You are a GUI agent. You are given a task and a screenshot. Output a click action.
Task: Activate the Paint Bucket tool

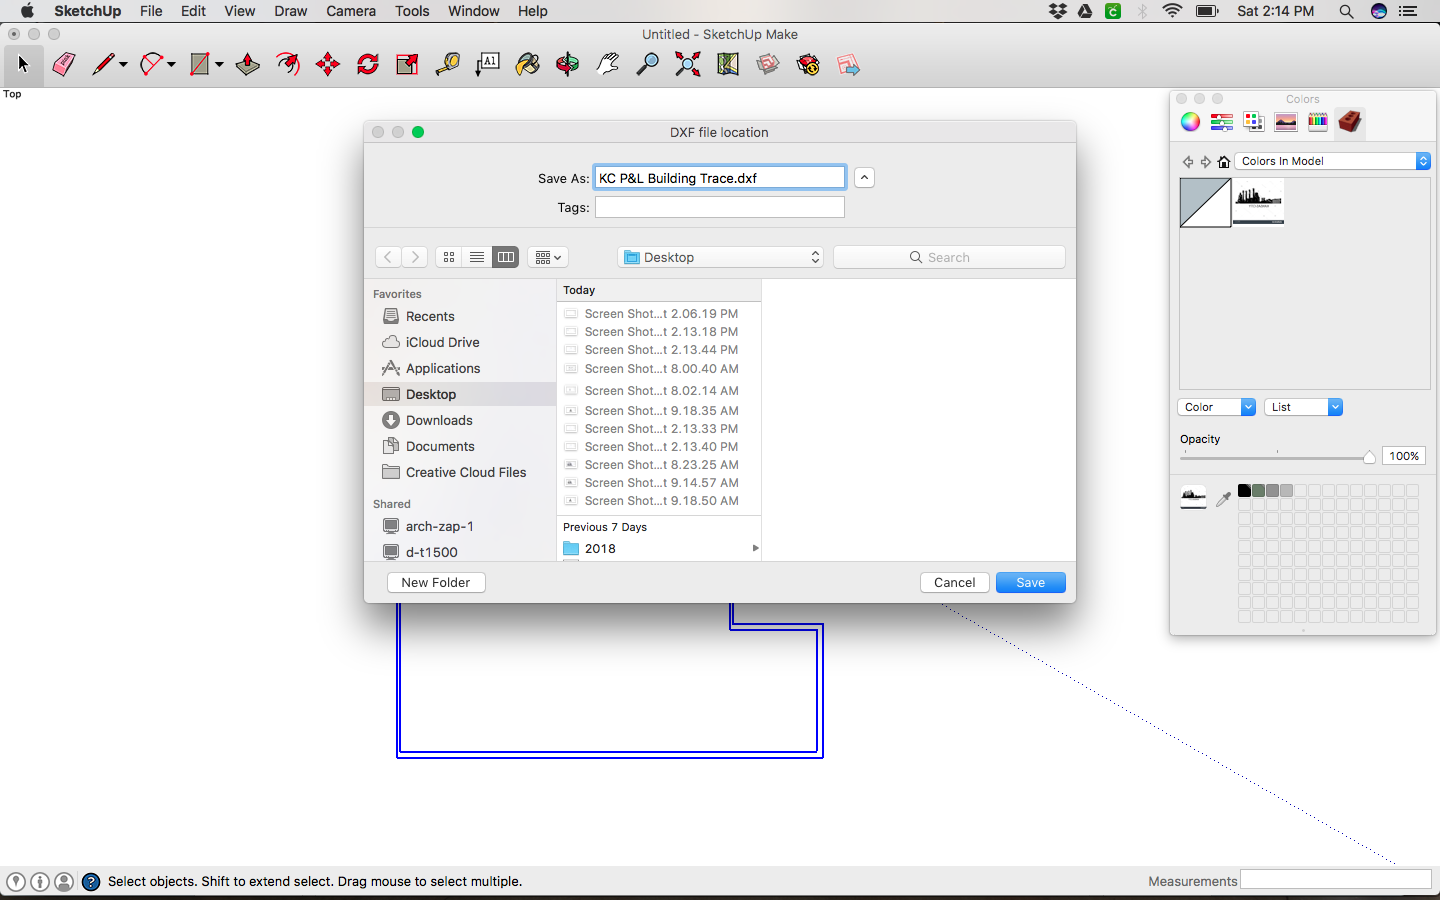tap(527, 65)
